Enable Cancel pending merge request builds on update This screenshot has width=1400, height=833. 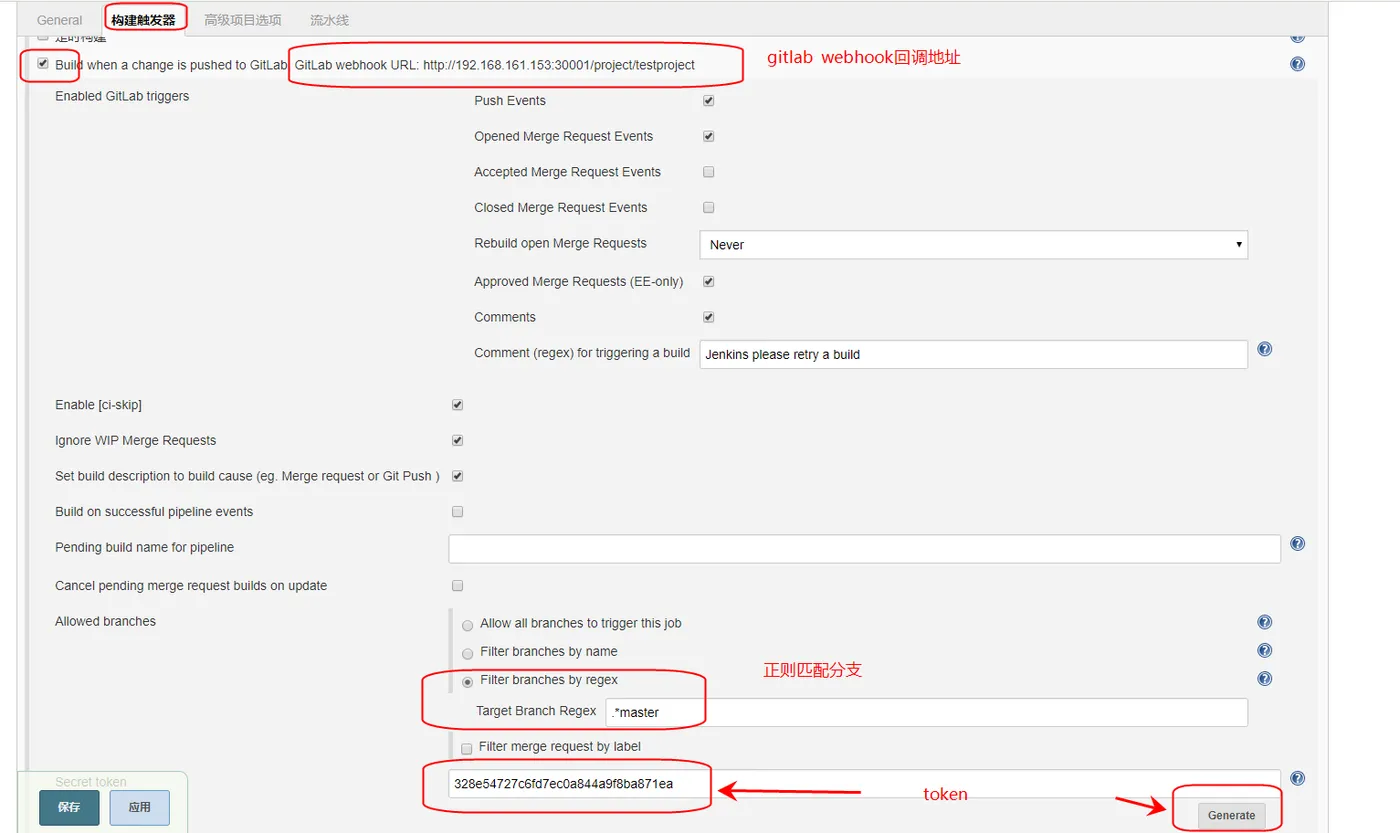458,585
